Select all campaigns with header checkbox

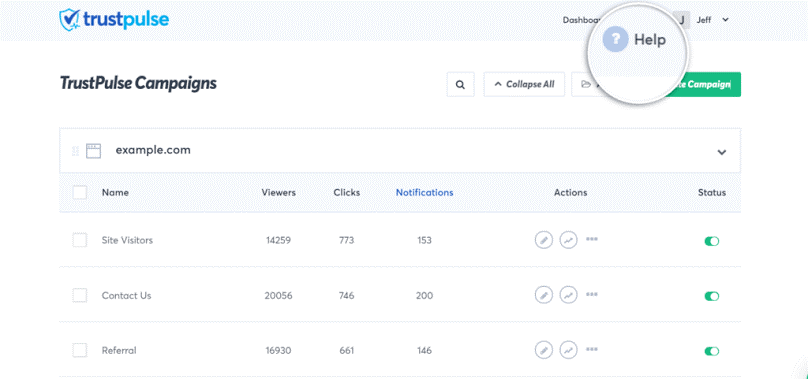(80, 192)
